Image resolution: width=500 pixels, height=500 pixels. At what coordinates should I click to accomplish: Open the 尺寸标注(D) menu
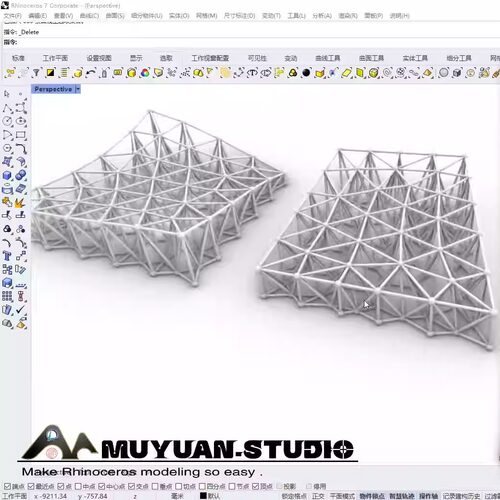239,16
